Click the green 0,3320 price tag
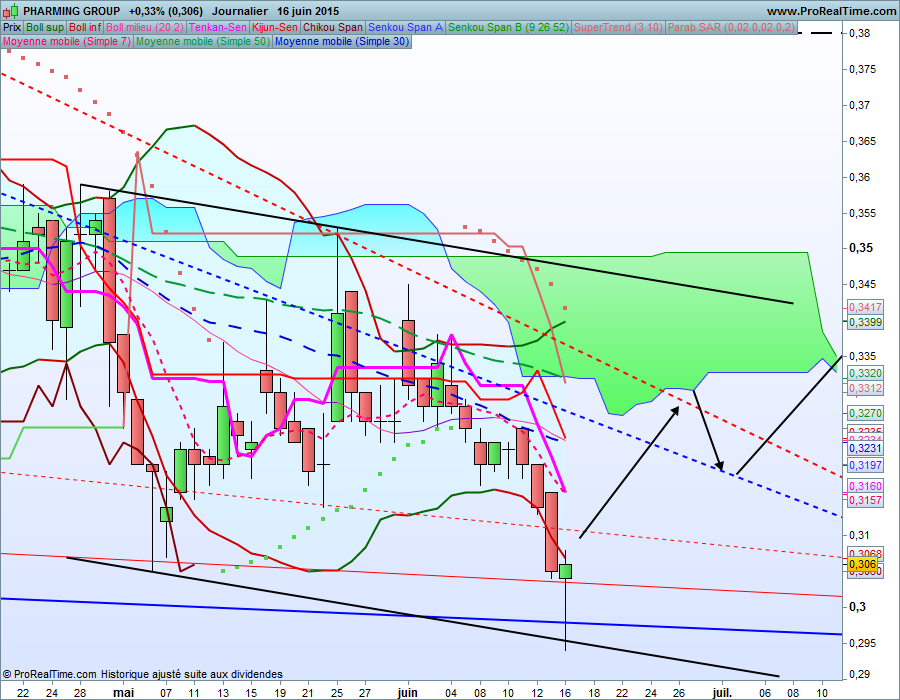 [x=864, y=374]
